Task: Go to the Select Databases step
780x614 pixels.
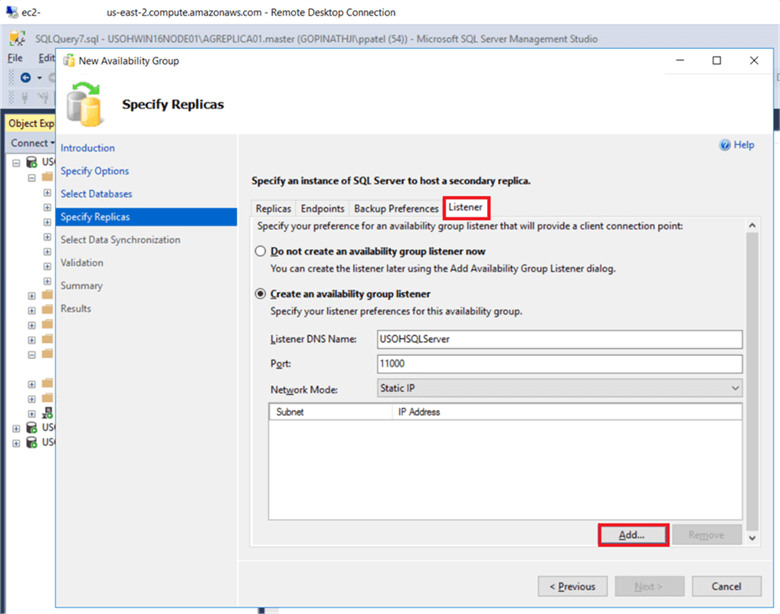Action: [97, 194]
